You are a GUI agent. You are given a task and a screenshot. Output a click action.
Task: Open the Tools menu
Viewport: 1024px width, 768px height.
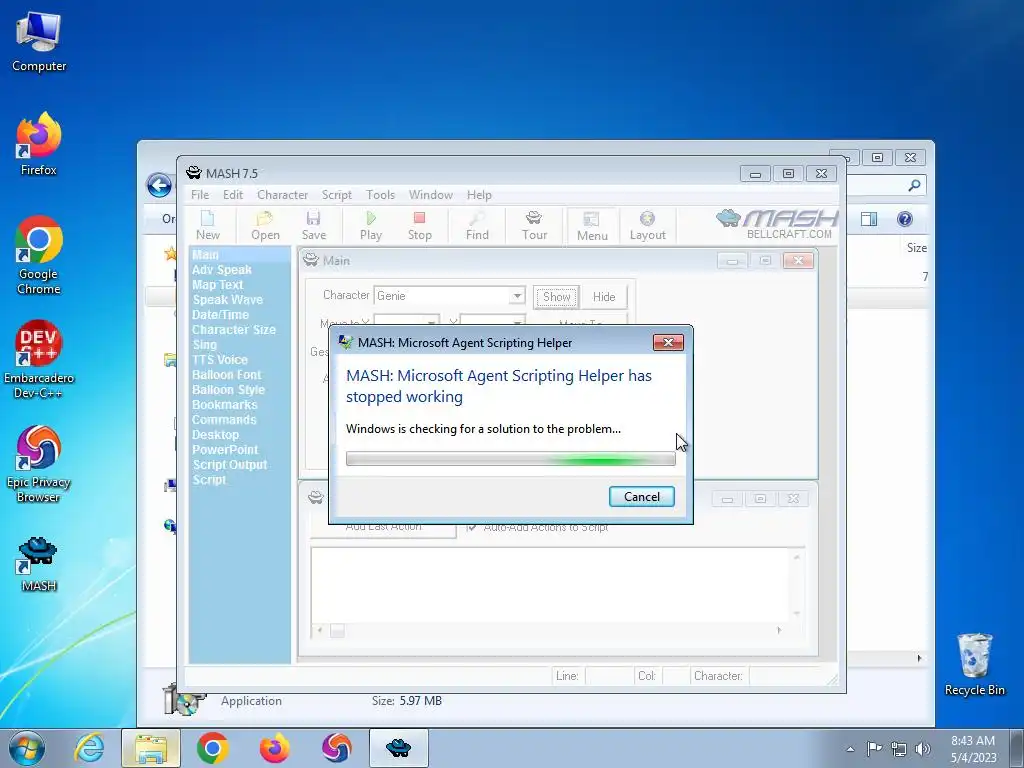point(380,195)
